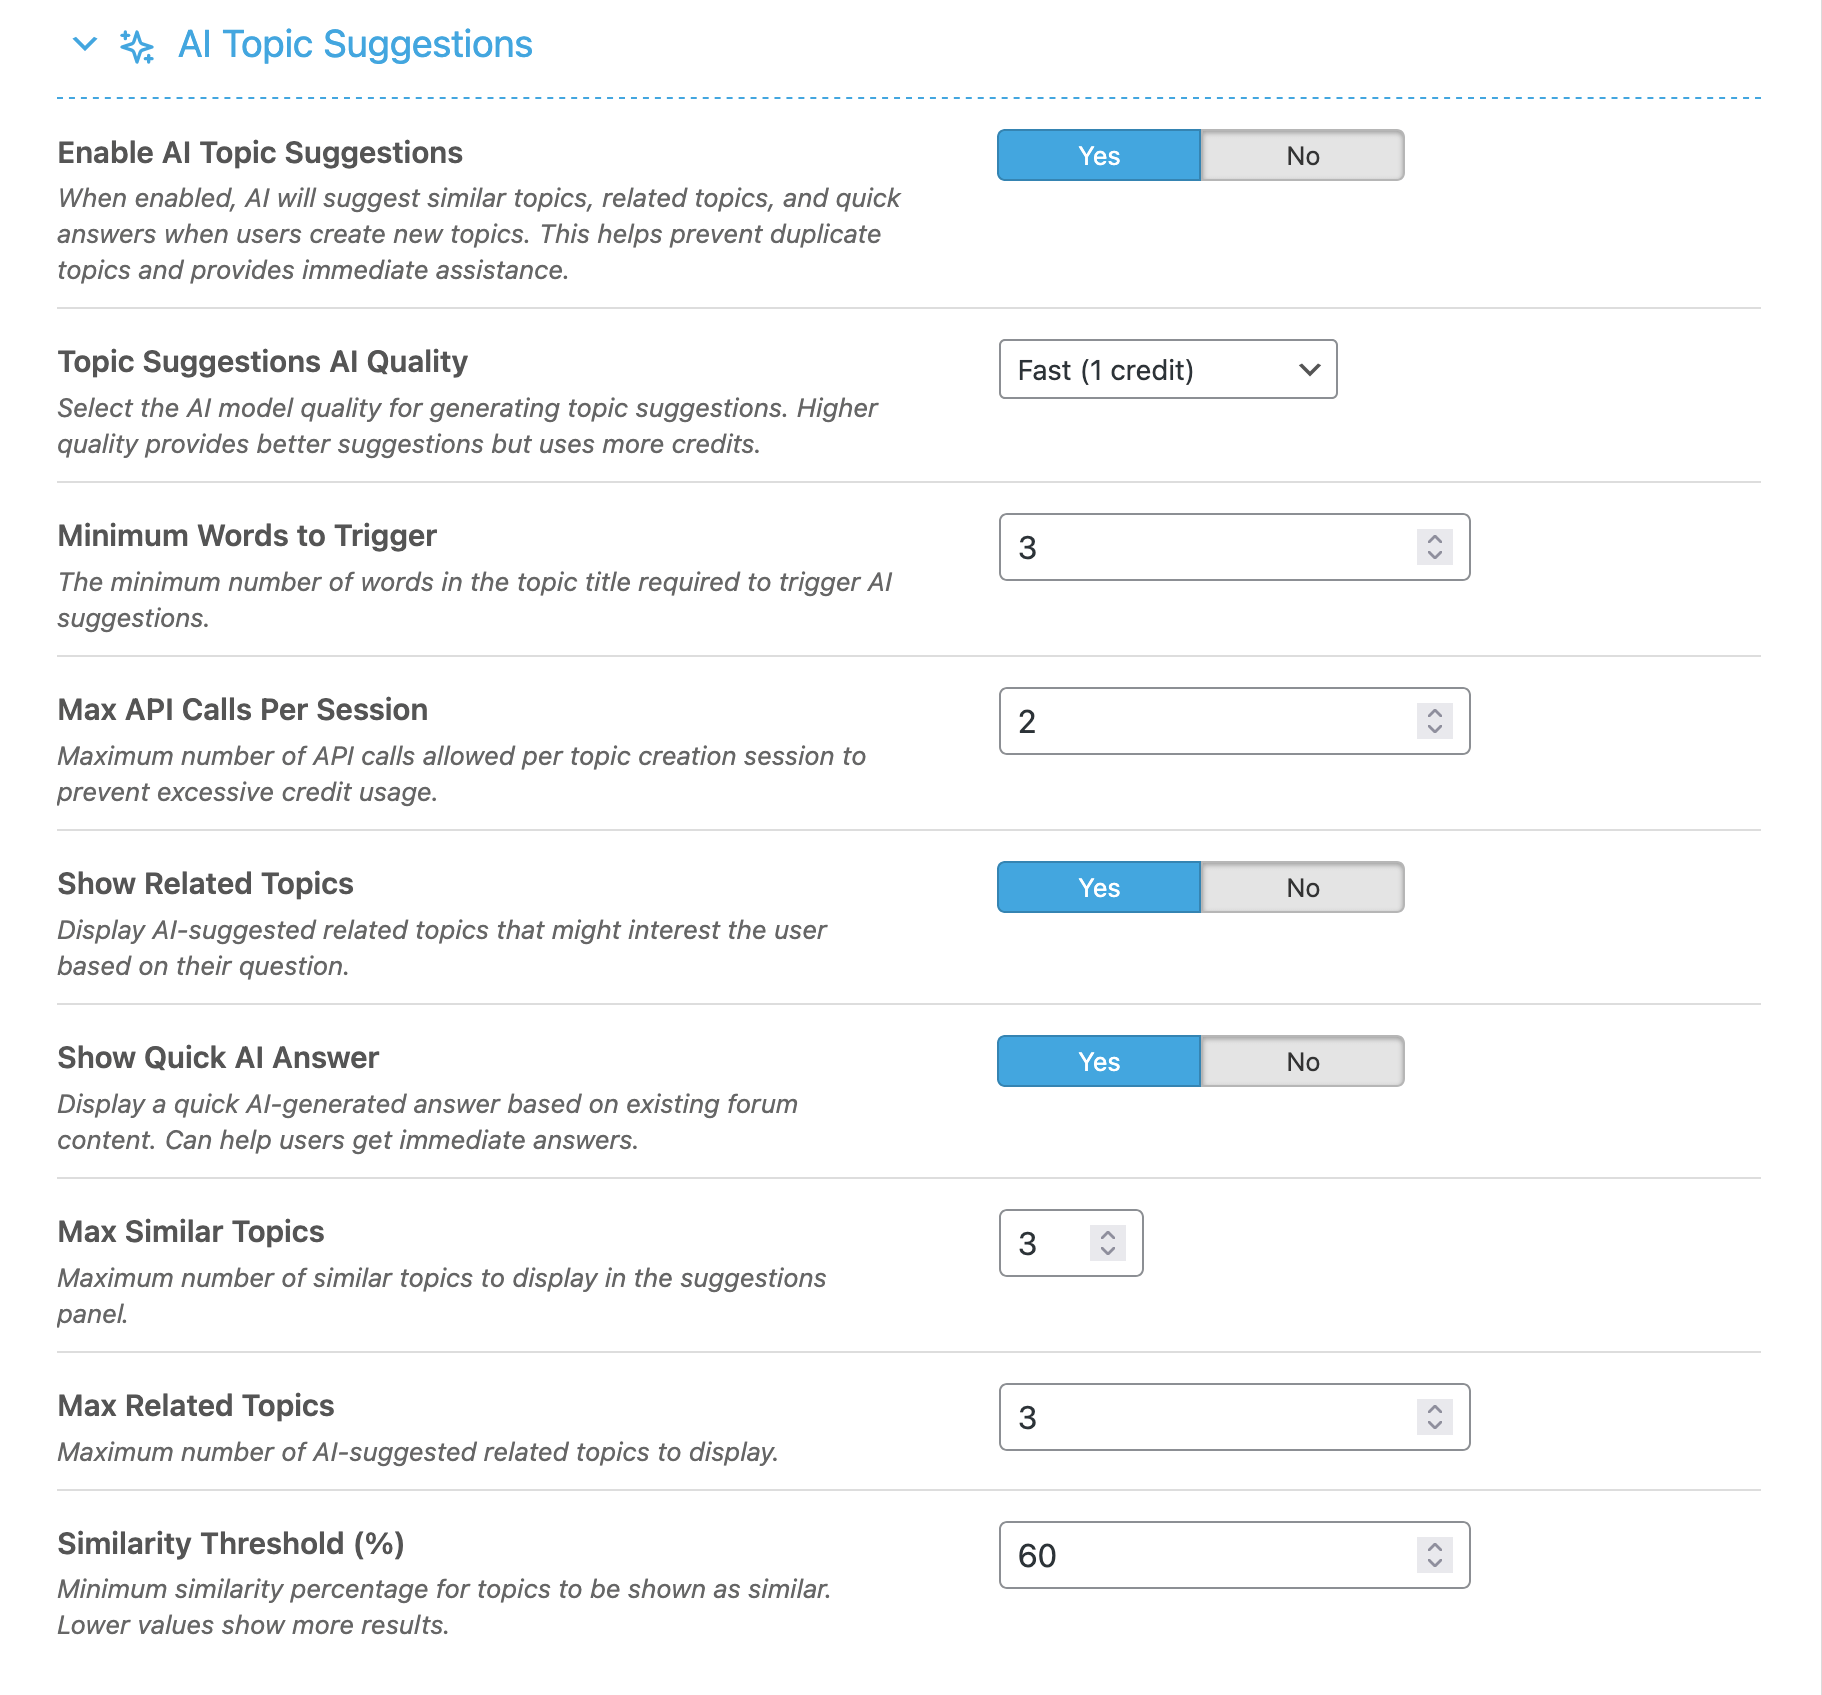The image size is (1822, 1695).
Task: Disable AI Topic Suggestions
Action: click(x=1301, y=155)
